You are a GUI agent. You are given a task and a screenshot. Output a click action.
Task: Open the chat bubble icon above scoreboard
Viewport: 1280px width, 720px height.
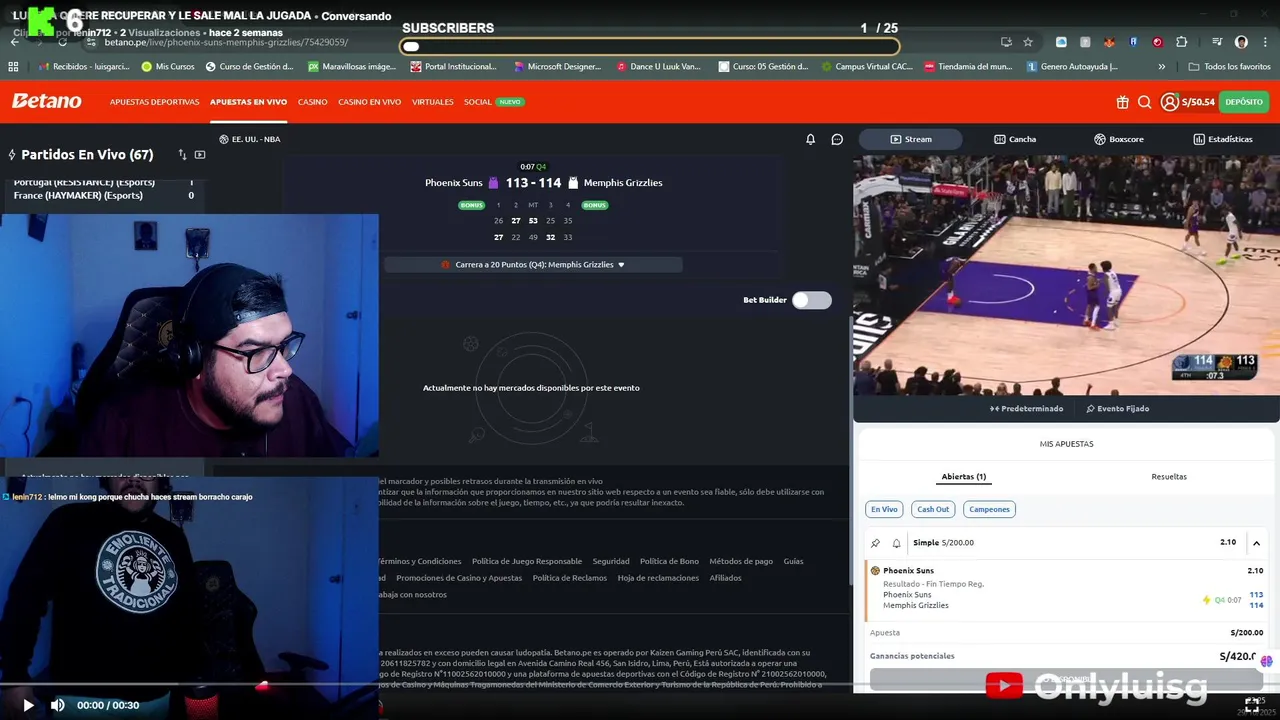(837, 139)
